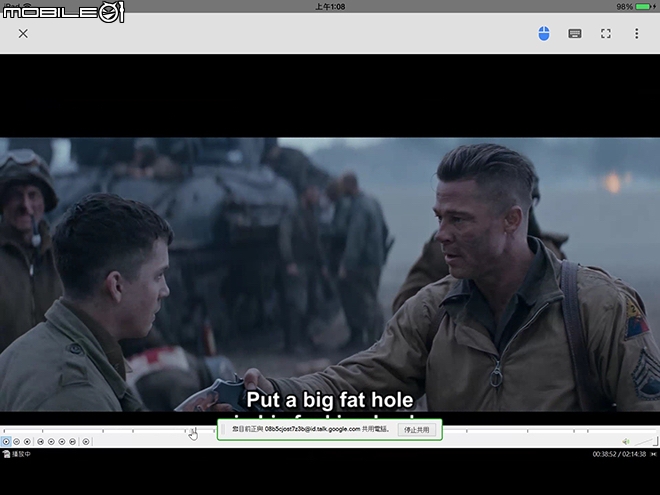The height and width of the screenshot is (495, 660).
Task: Open the three-dot overflow menu
Action: (636, 34)
